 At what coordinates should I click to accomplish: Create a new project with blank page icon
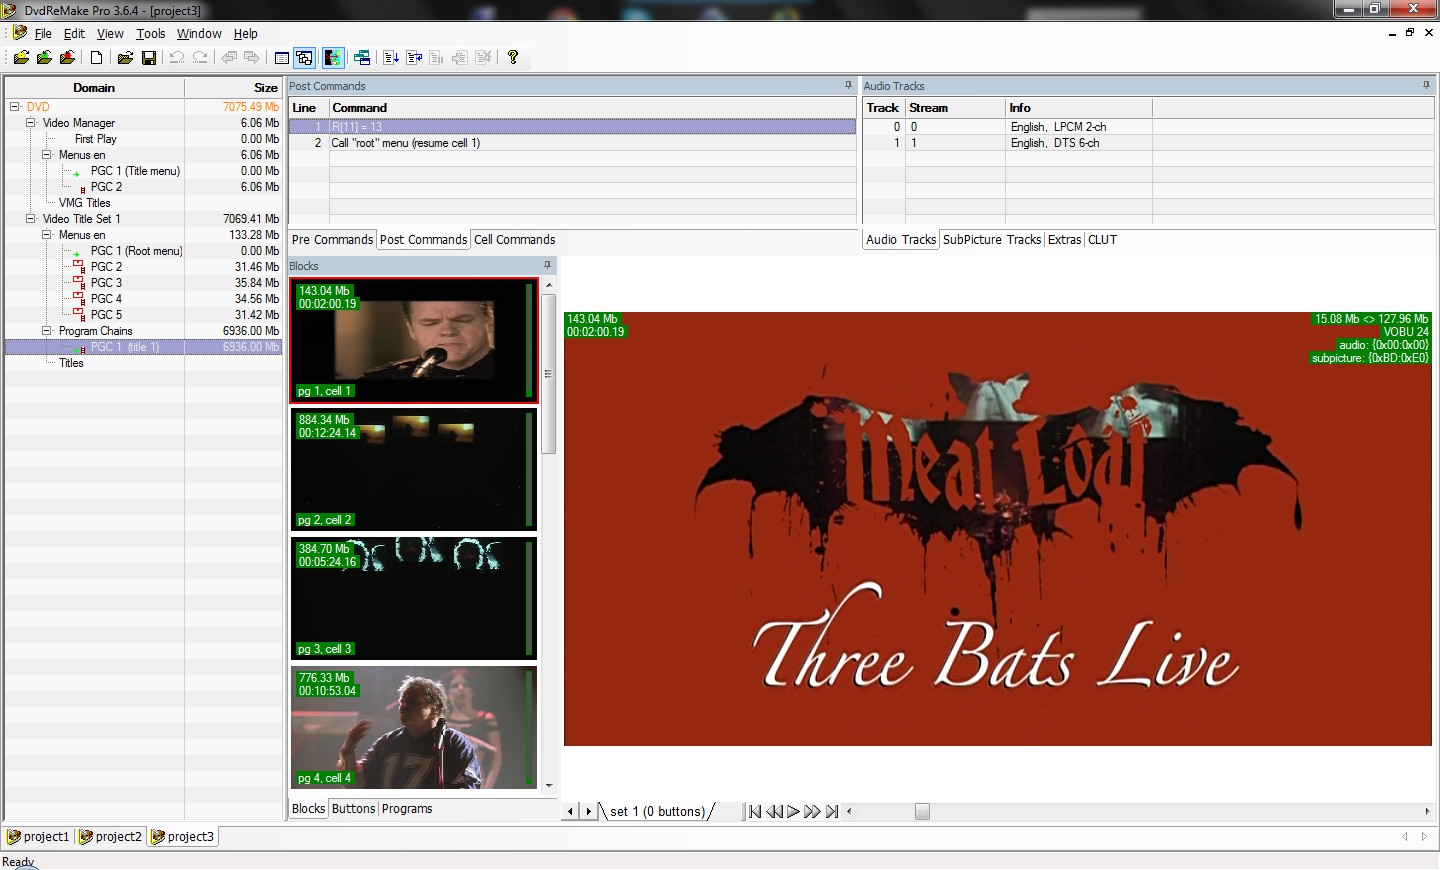point(97,58)
